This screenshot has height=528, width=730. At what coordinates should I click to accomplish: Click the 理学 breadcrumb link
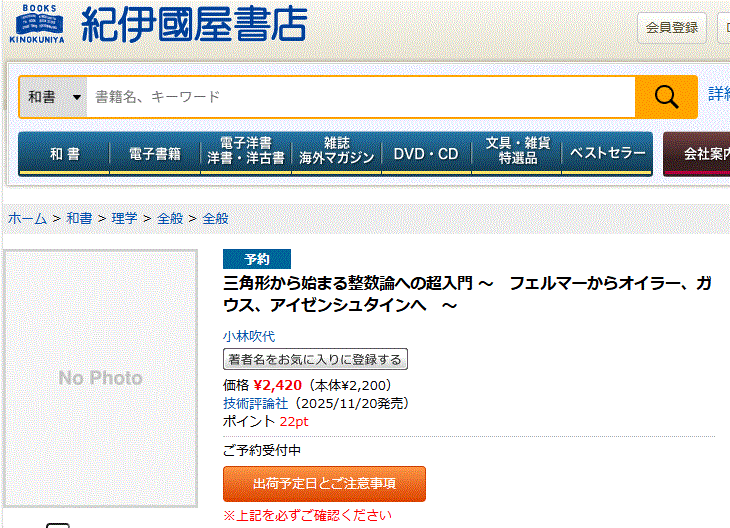pos(125,218)
